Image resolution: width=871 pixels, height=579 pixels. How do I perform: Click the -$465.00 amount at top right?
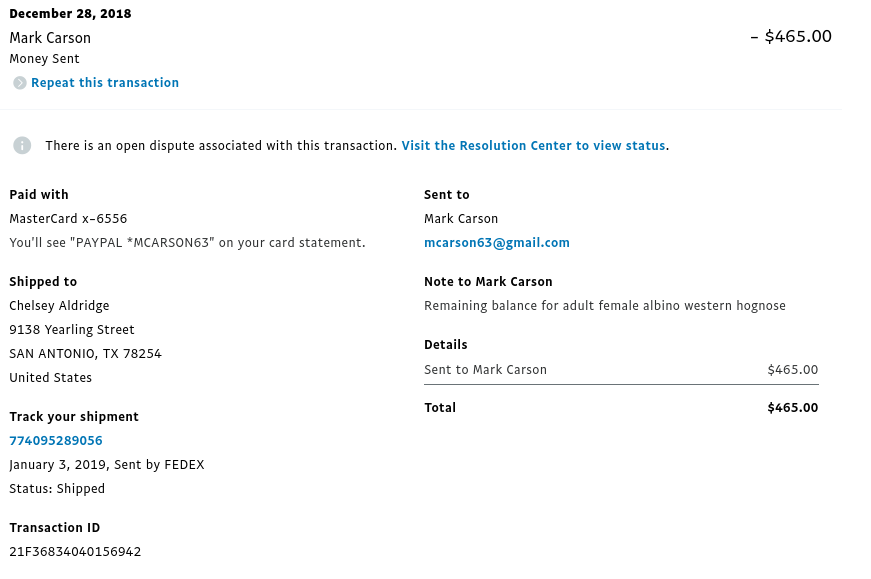[x=791, y=37]
